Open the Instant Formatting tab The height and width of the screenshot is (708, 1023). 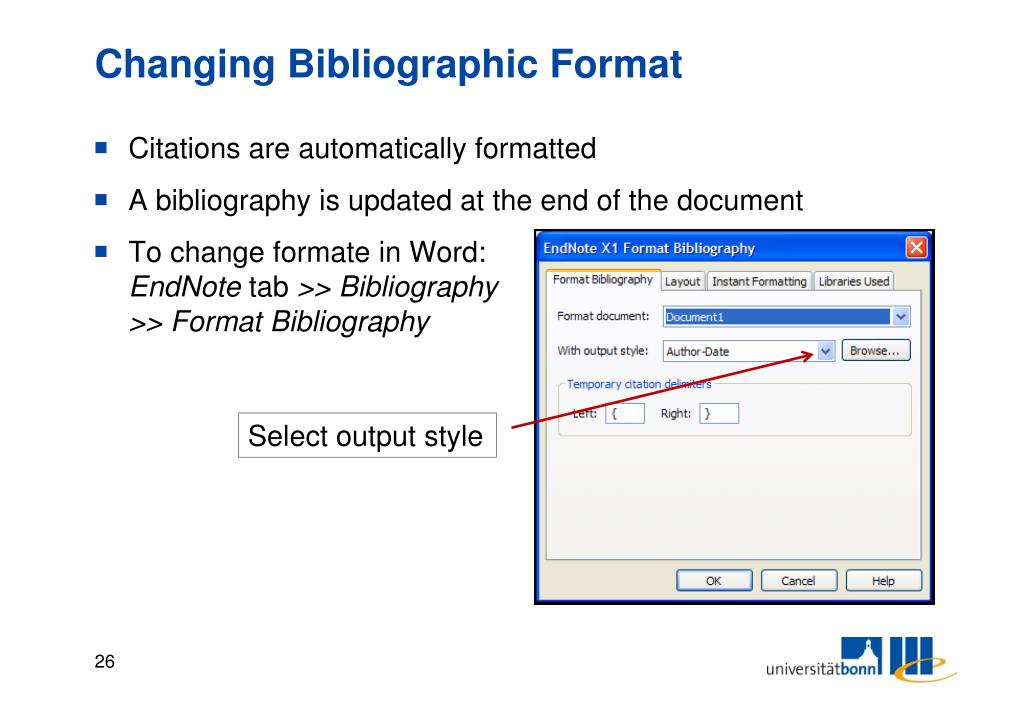pyautogui.click(x=759, y=281)
